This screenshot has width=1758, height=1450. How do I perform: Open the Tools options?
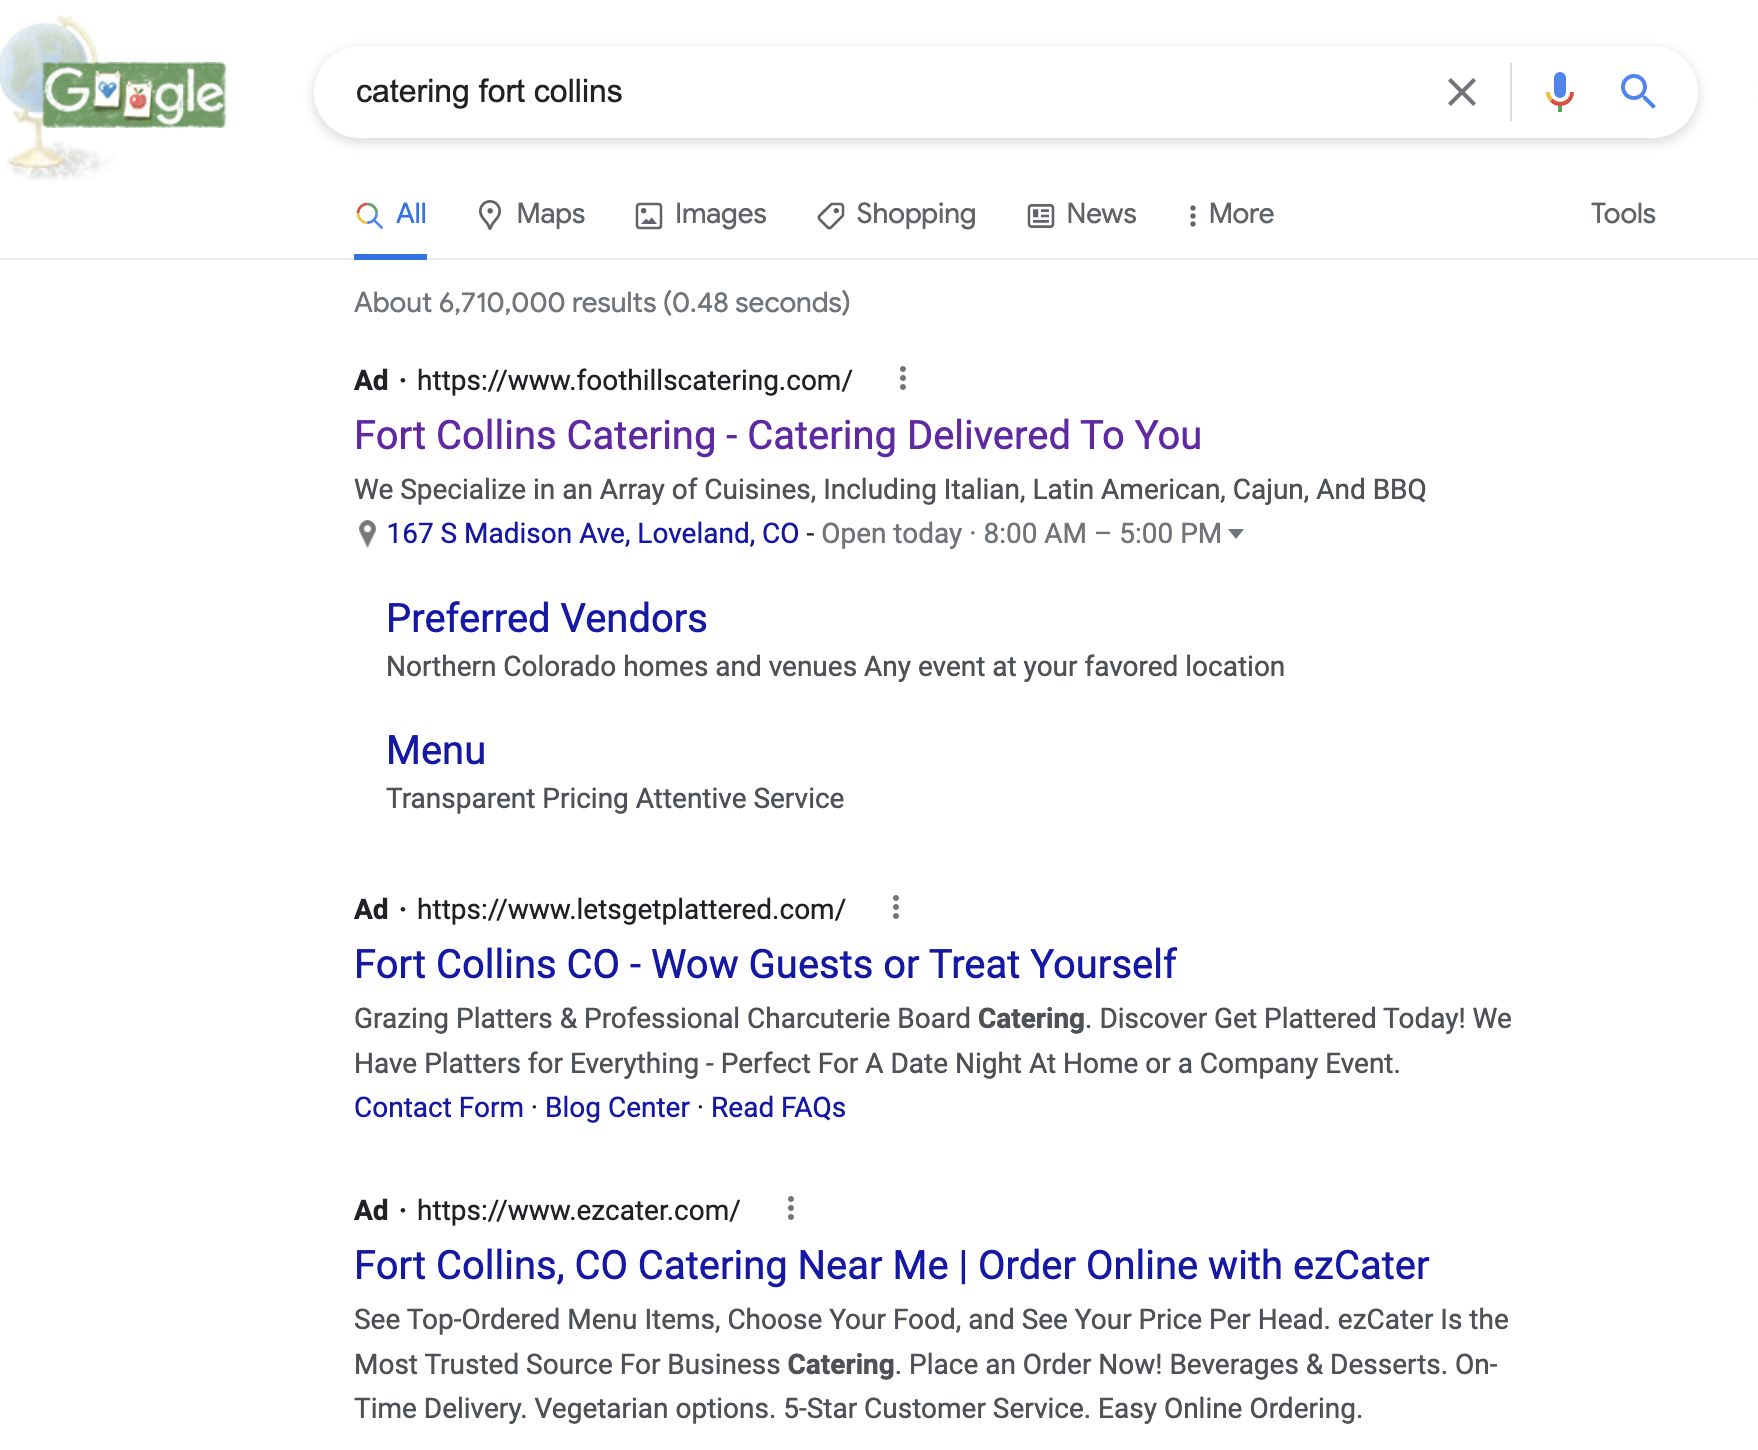(x=1623, y=214)
